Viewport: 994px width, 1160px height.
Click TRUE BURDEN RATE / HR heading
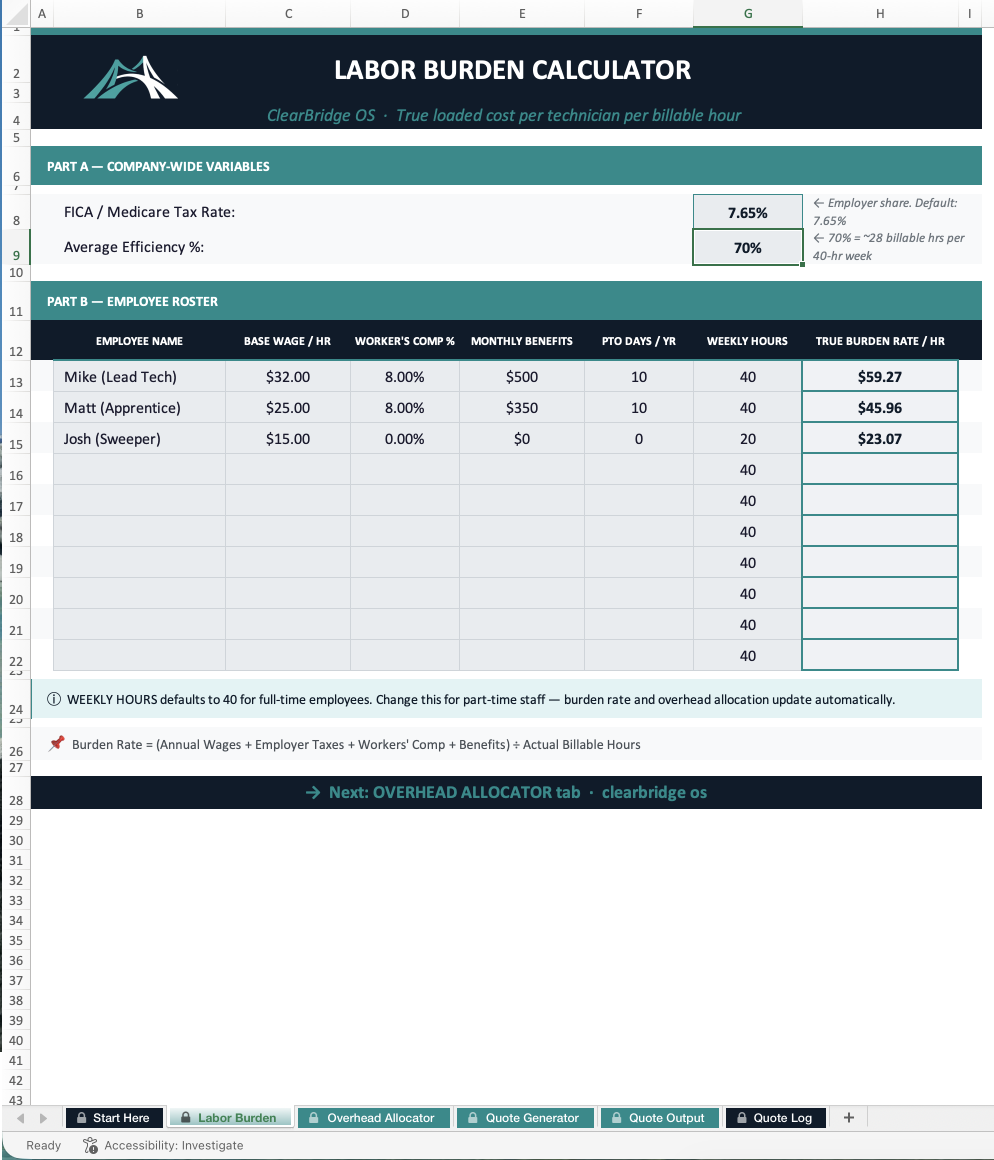880,341
